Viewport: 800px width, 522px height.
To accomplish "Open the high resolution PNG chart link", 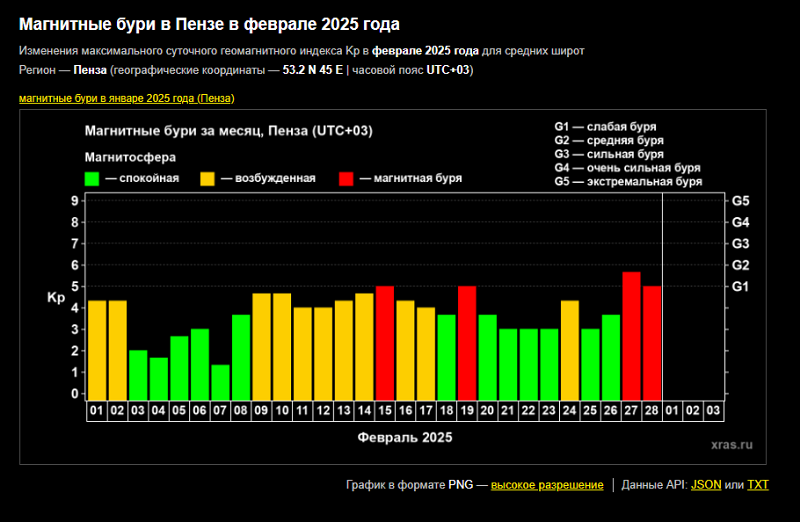I will (546, 485).
